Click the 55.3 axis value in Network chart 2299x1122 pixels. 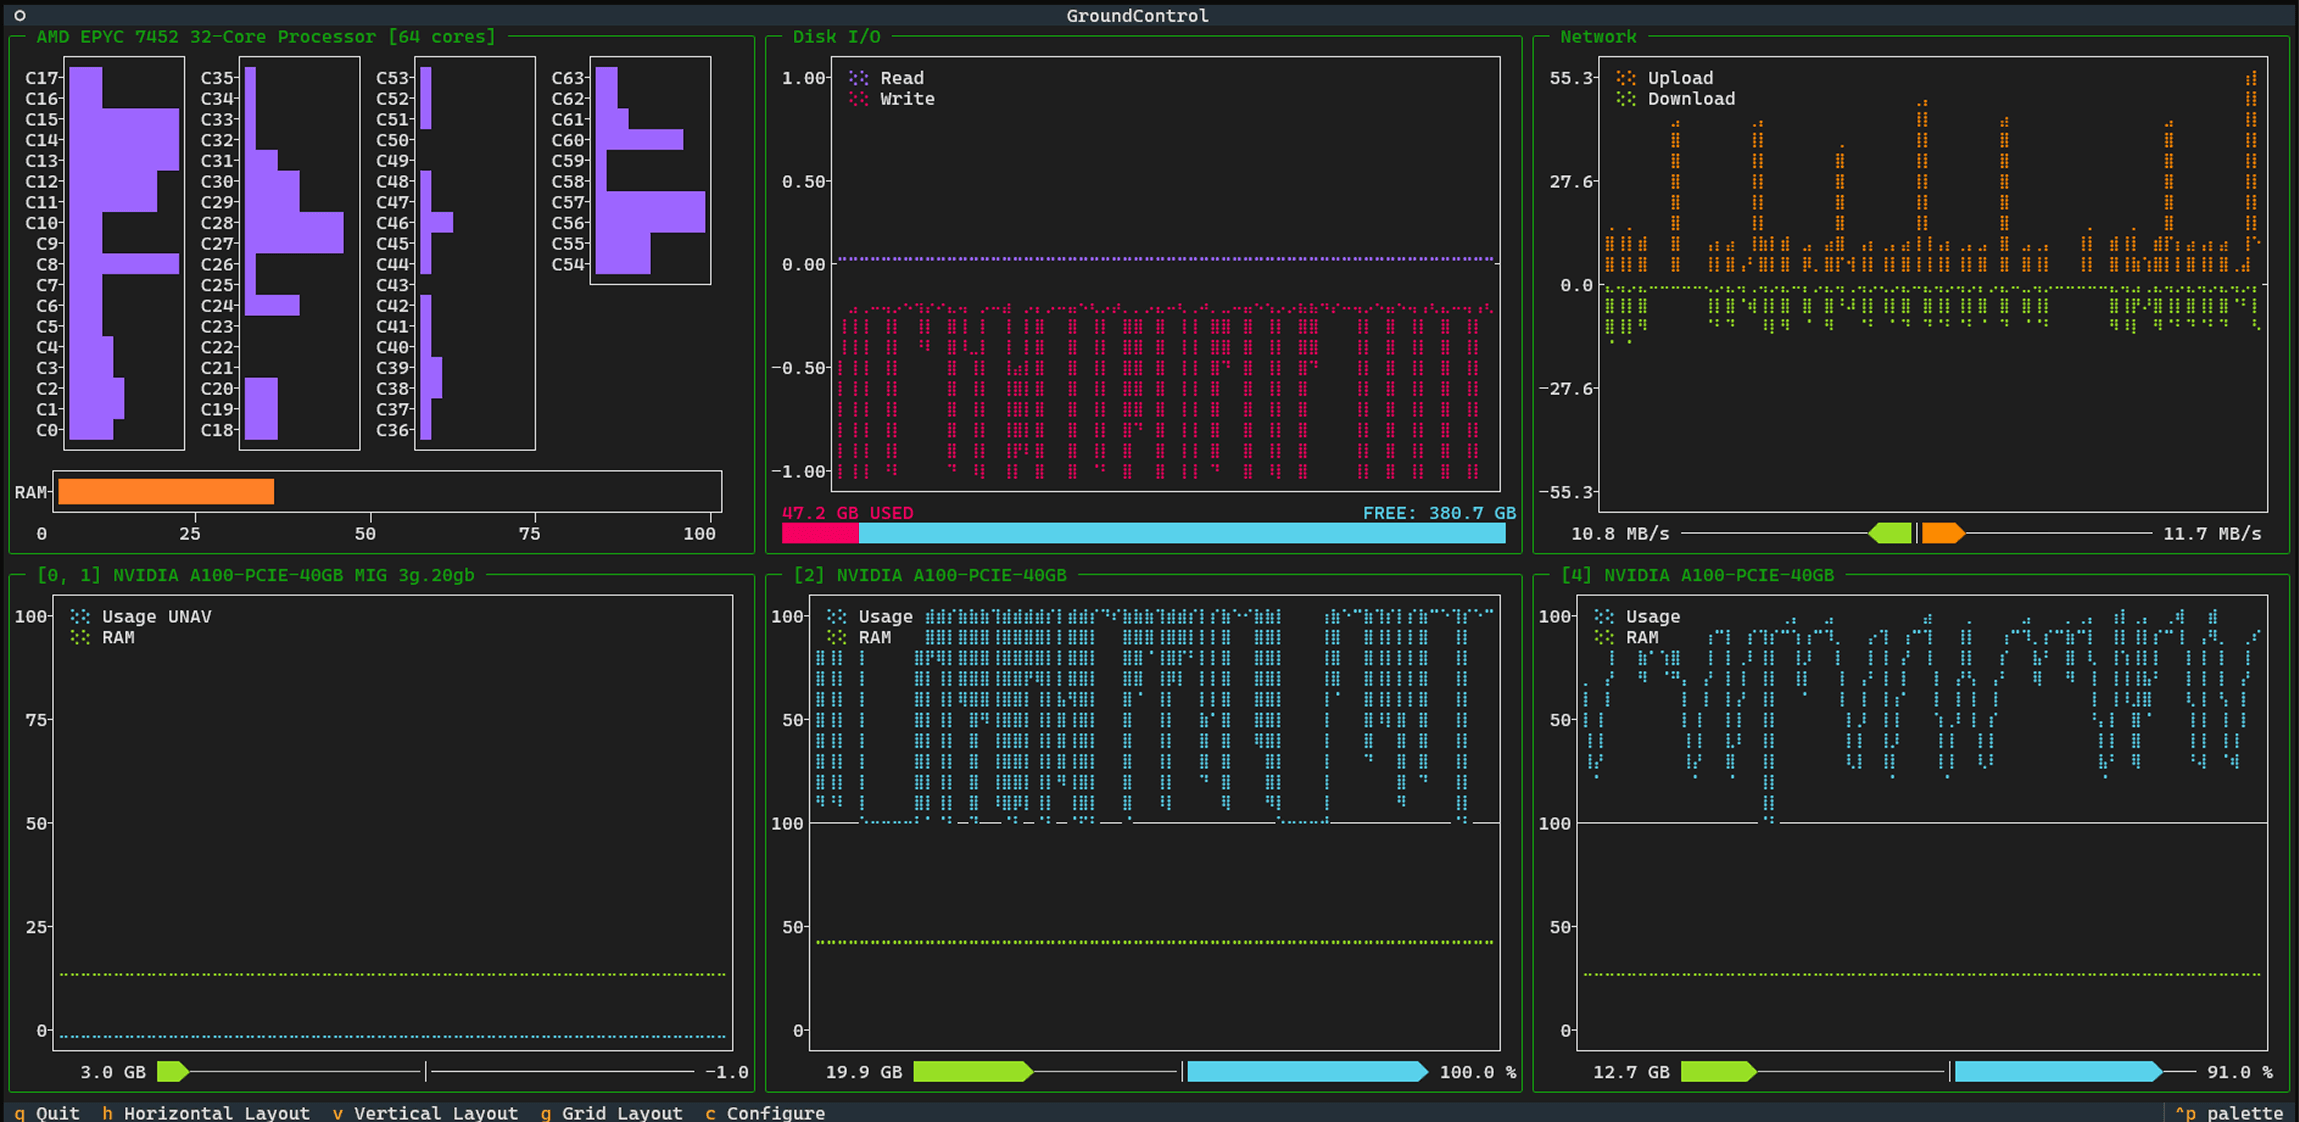click(1571, 78)
